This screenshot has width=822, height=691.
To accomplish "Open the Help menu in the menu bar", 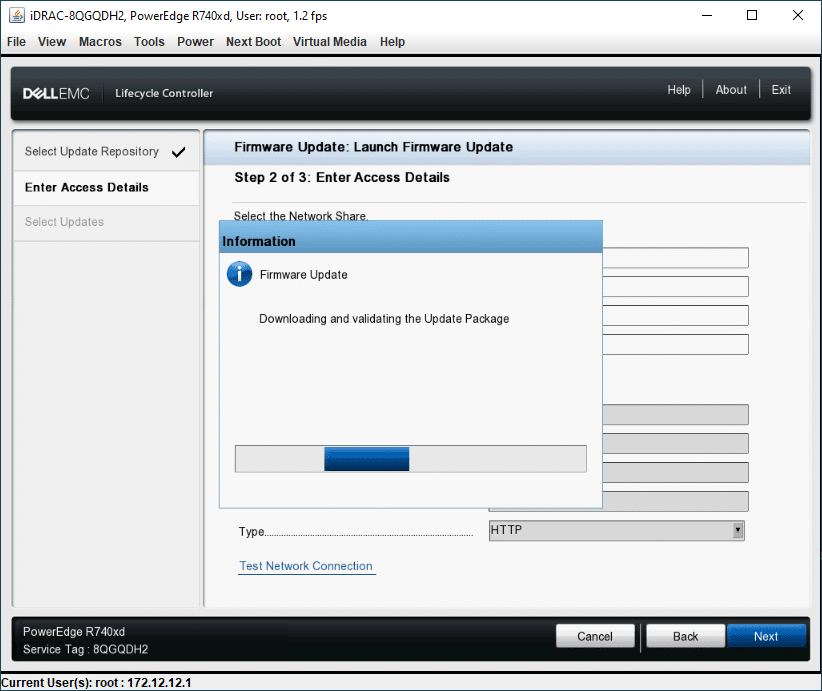I will (x=392, y=42).
